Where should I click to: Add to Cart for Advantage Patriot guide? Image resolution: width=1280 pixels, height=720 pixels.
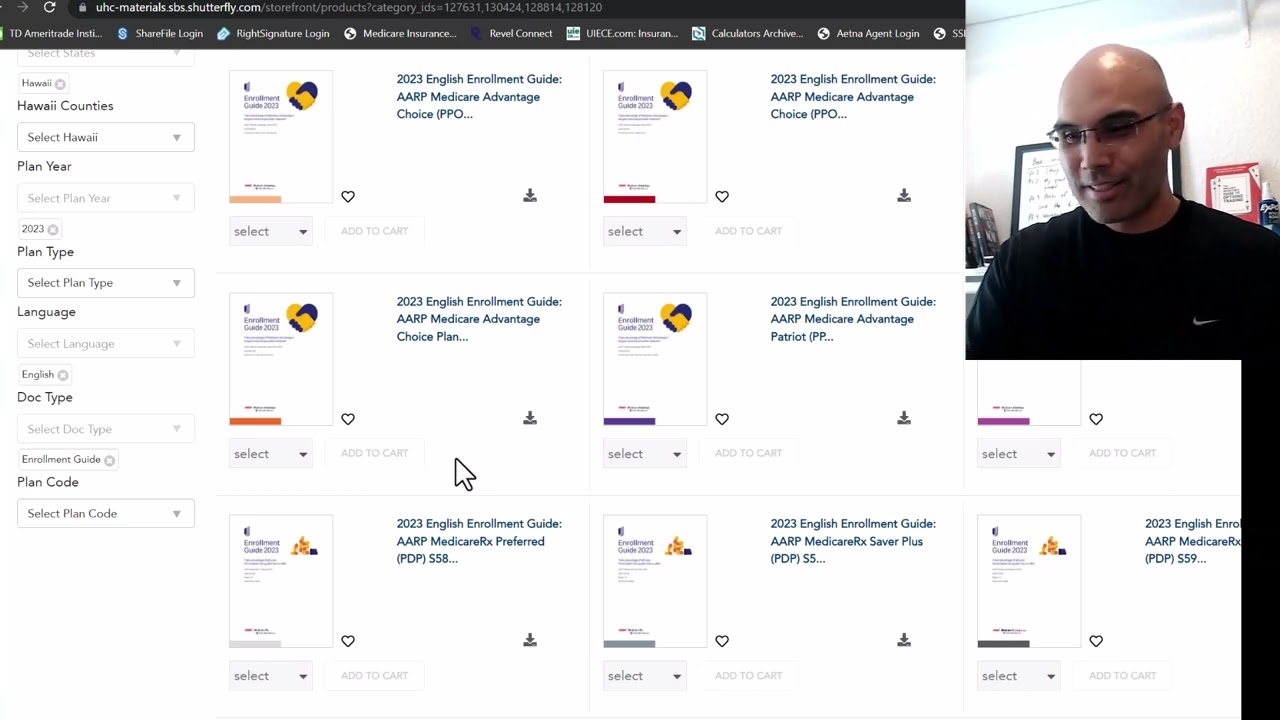tap(748, 453)
